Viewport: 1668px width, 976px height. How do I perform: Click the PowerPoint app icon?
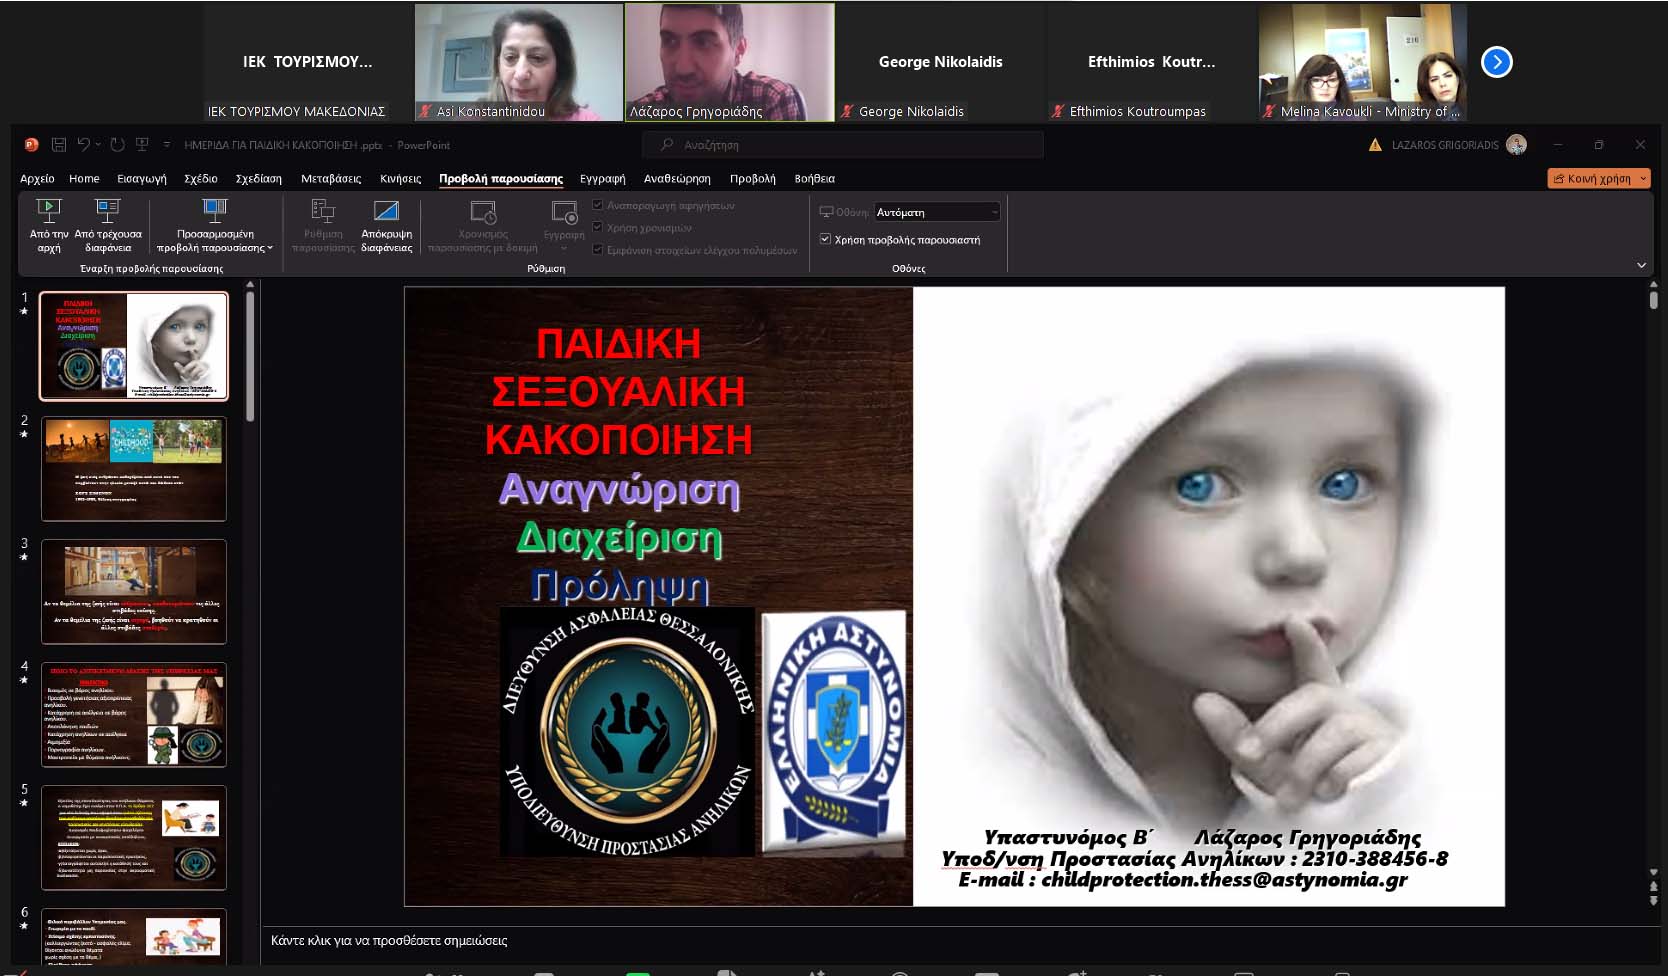(x=31, y=145)
